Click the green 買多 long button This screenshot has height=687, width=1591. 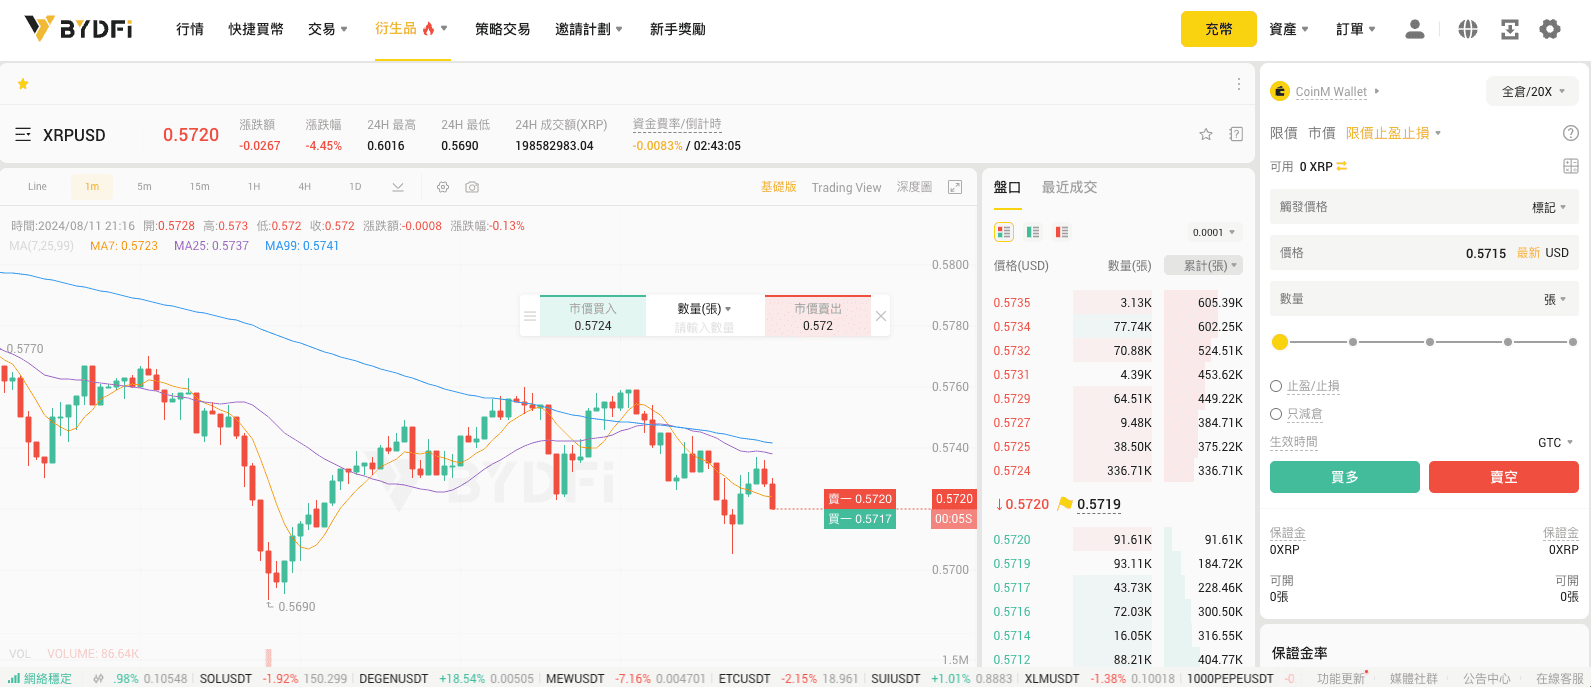(x=1345, y=477)
